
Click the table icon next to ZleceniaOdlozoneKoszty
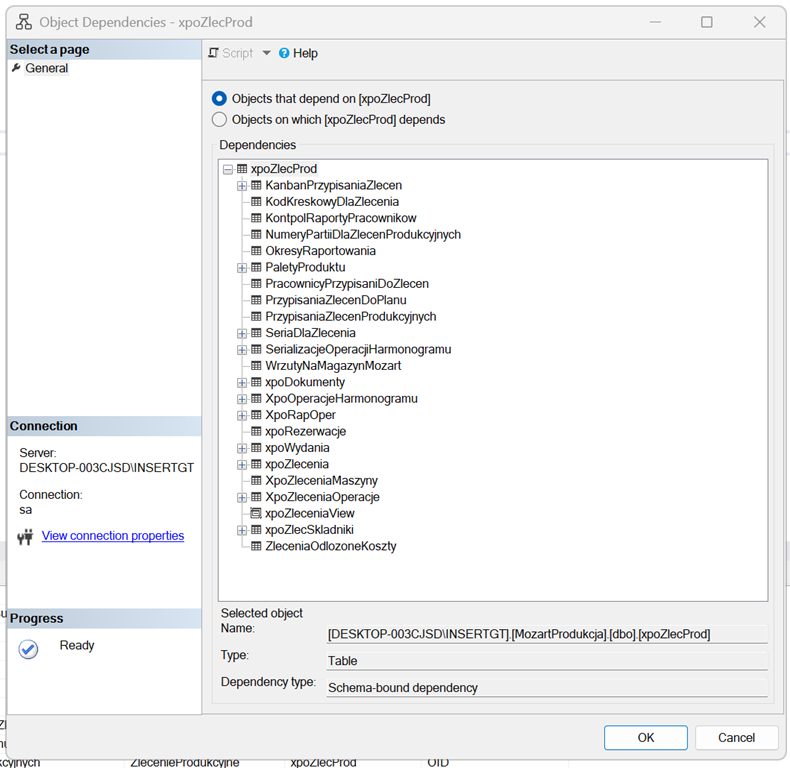point(256,546)
